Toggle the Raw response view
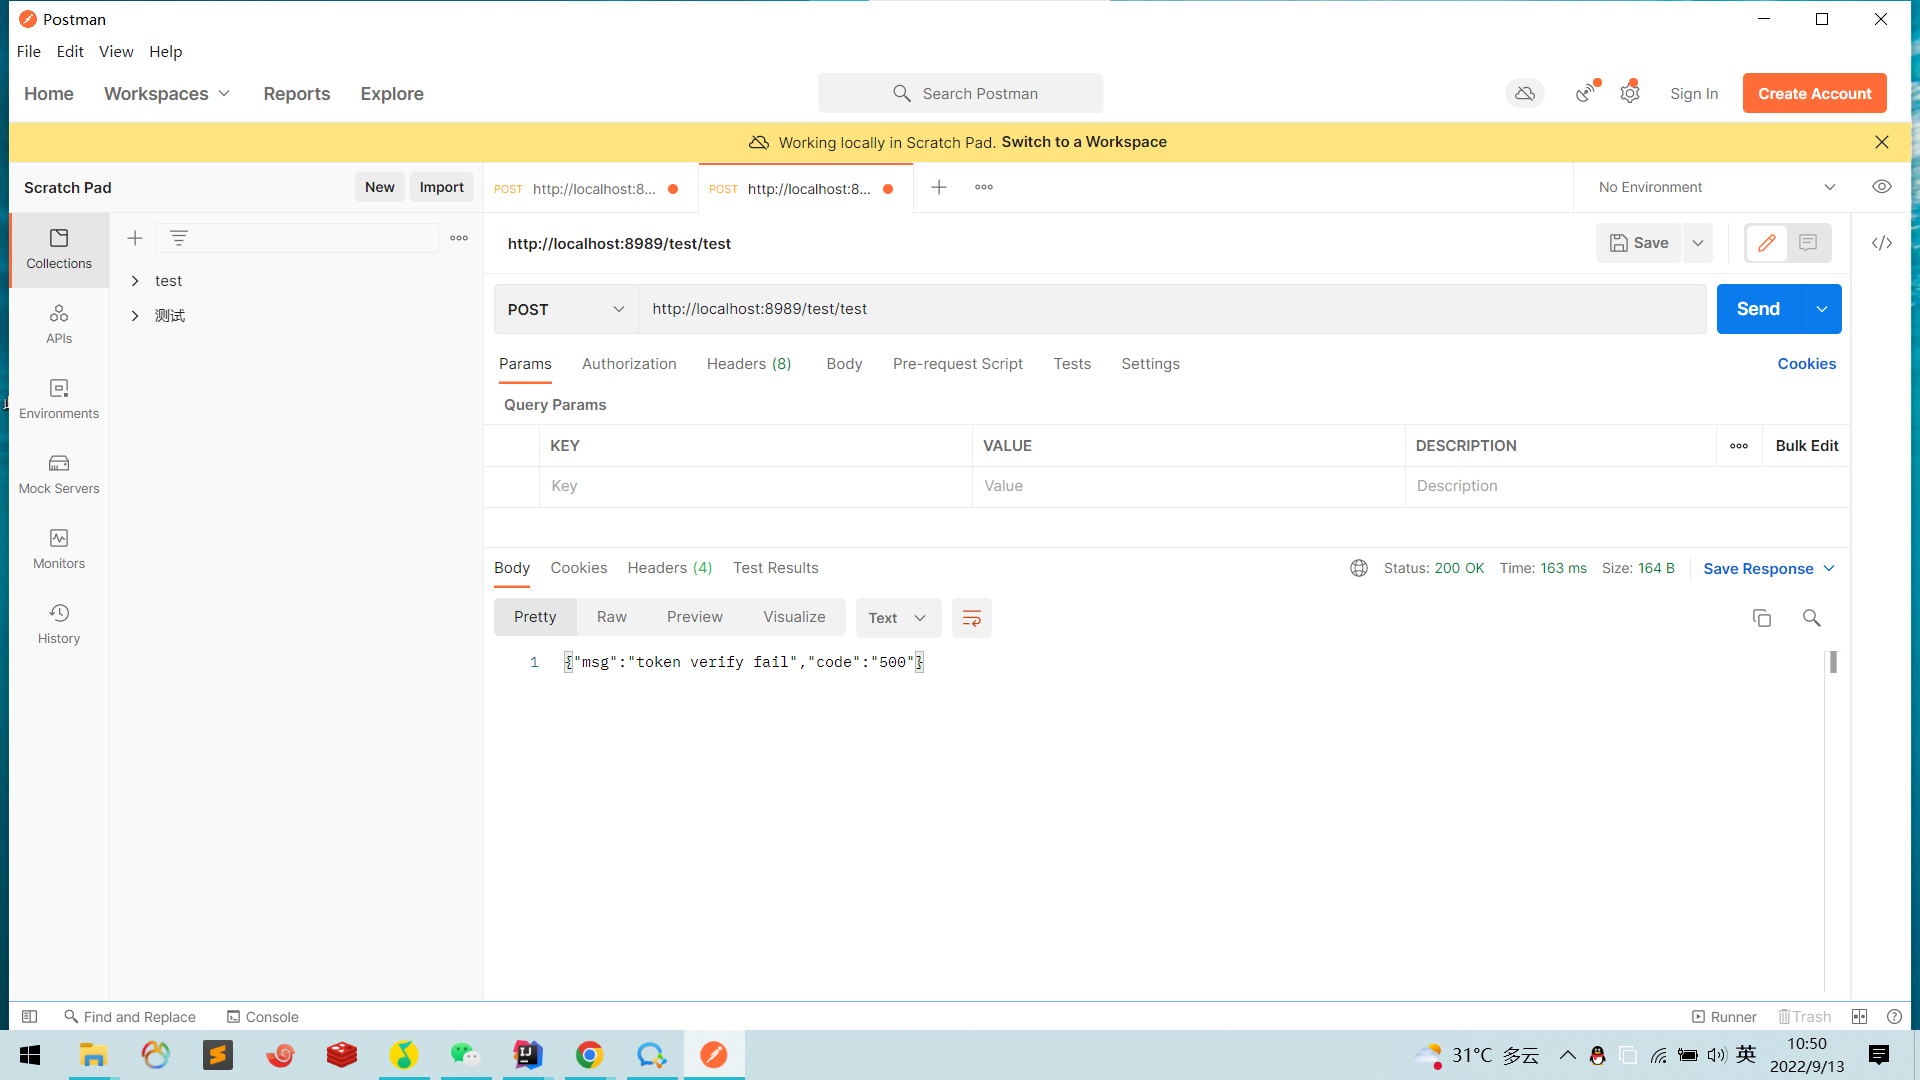 611,617
